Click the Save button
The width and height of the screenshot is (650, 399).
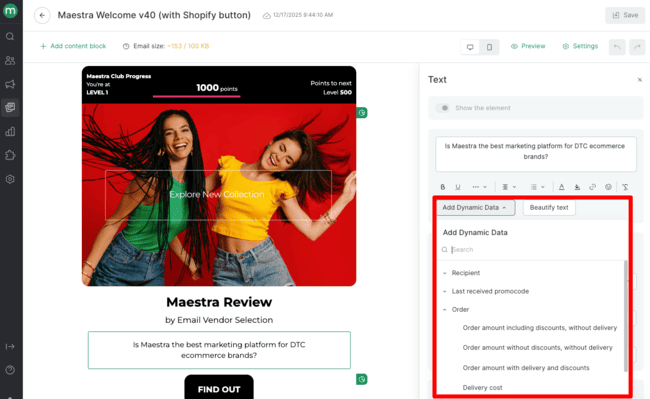click(x=625, y=15)
